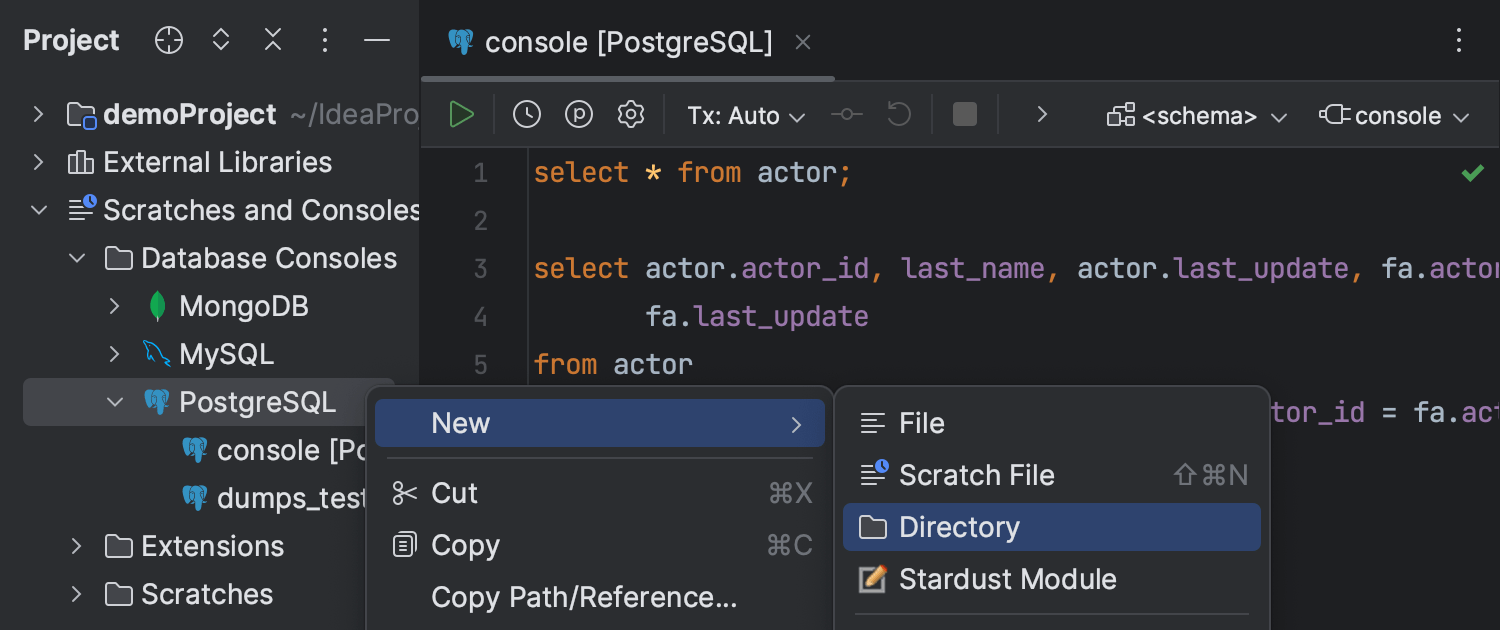This screenshot has height=630, width=1500.
Task: Open the Tx: Auto transaction mode dropdown
Action: [745, 114]
